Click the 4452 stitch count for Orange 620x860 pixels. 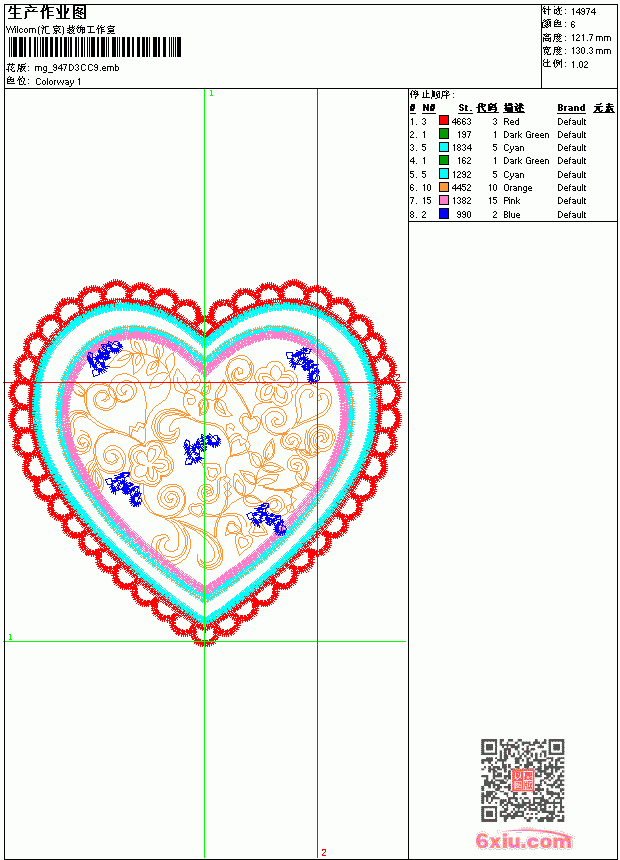461,188
